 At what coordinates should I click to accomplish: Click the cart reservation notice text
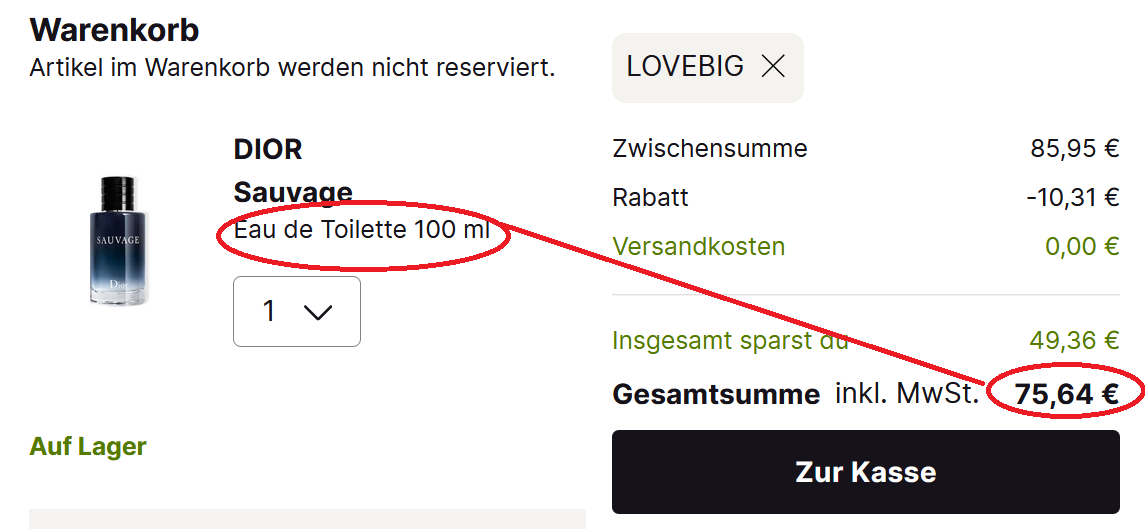tap(293, 67)
